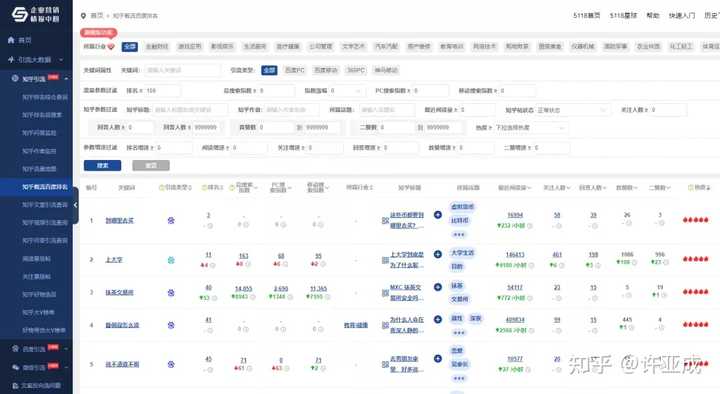Click the Zhihu icon before the row 1 title
Screen dimensions: 720x394
(x=385, y=220)
